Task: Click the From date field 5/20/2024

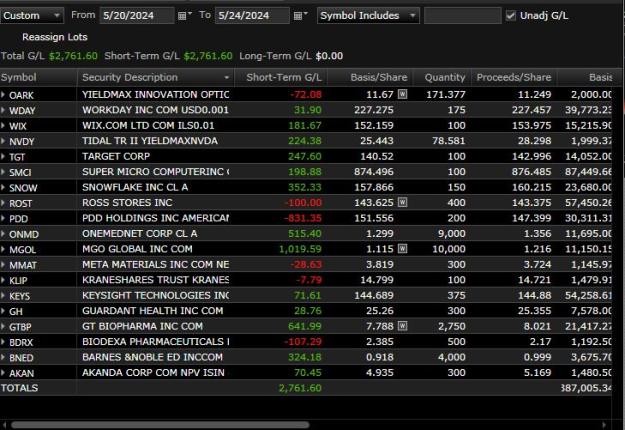Action: coord(137,16)
